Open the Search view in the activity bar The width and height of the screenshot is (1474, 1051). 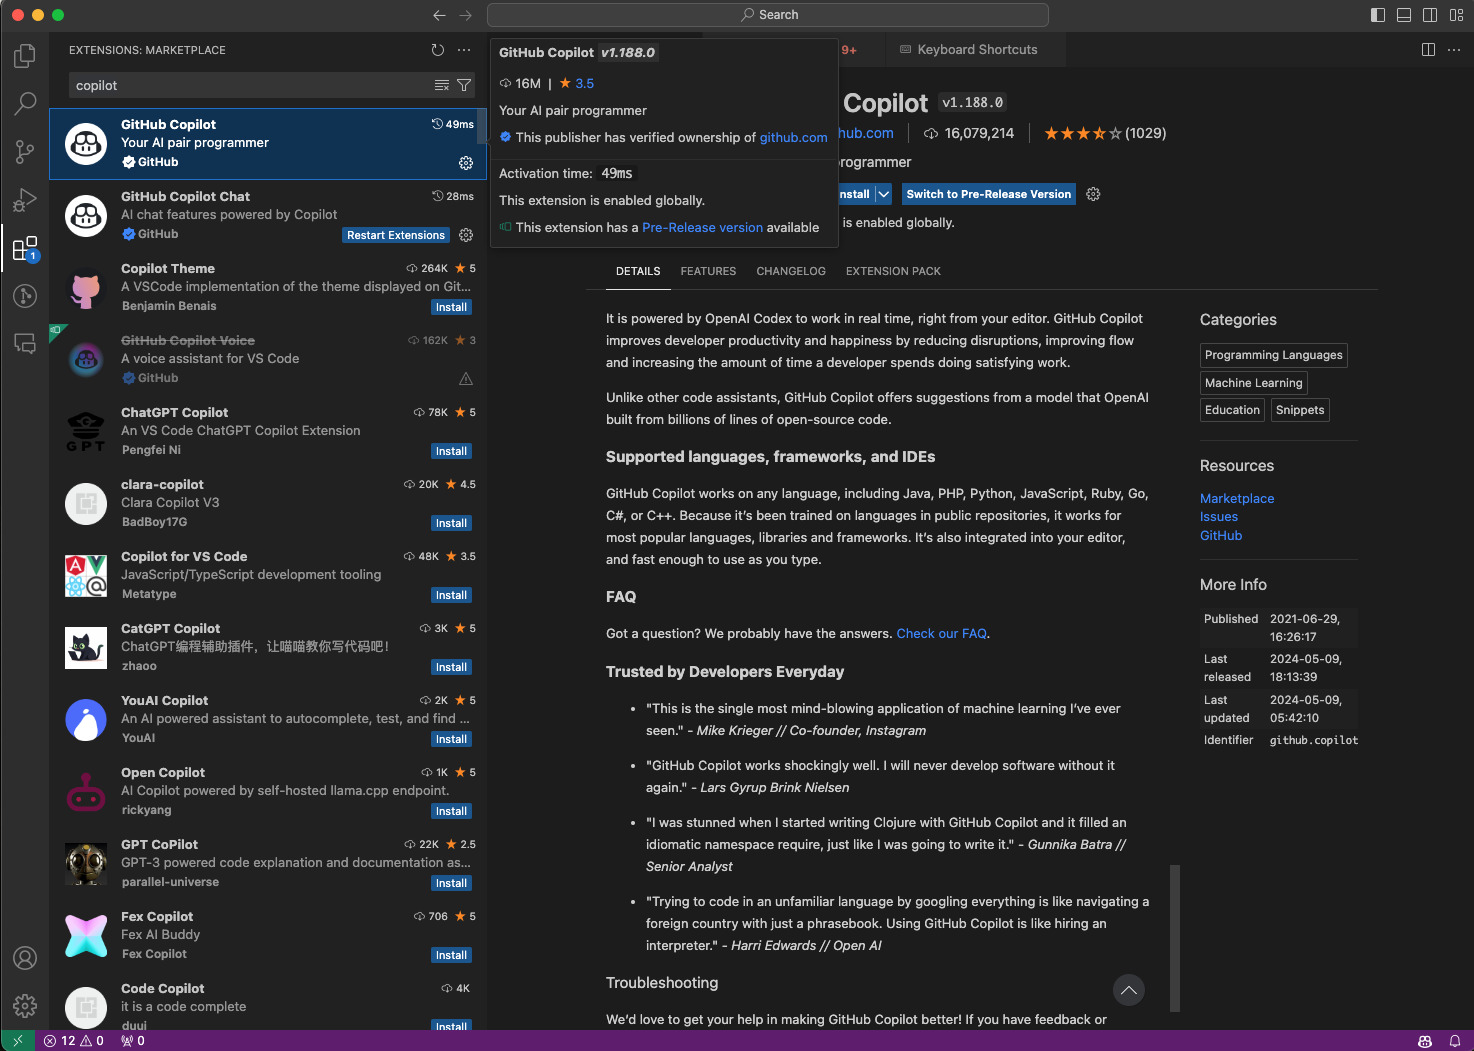click(25, 103)
